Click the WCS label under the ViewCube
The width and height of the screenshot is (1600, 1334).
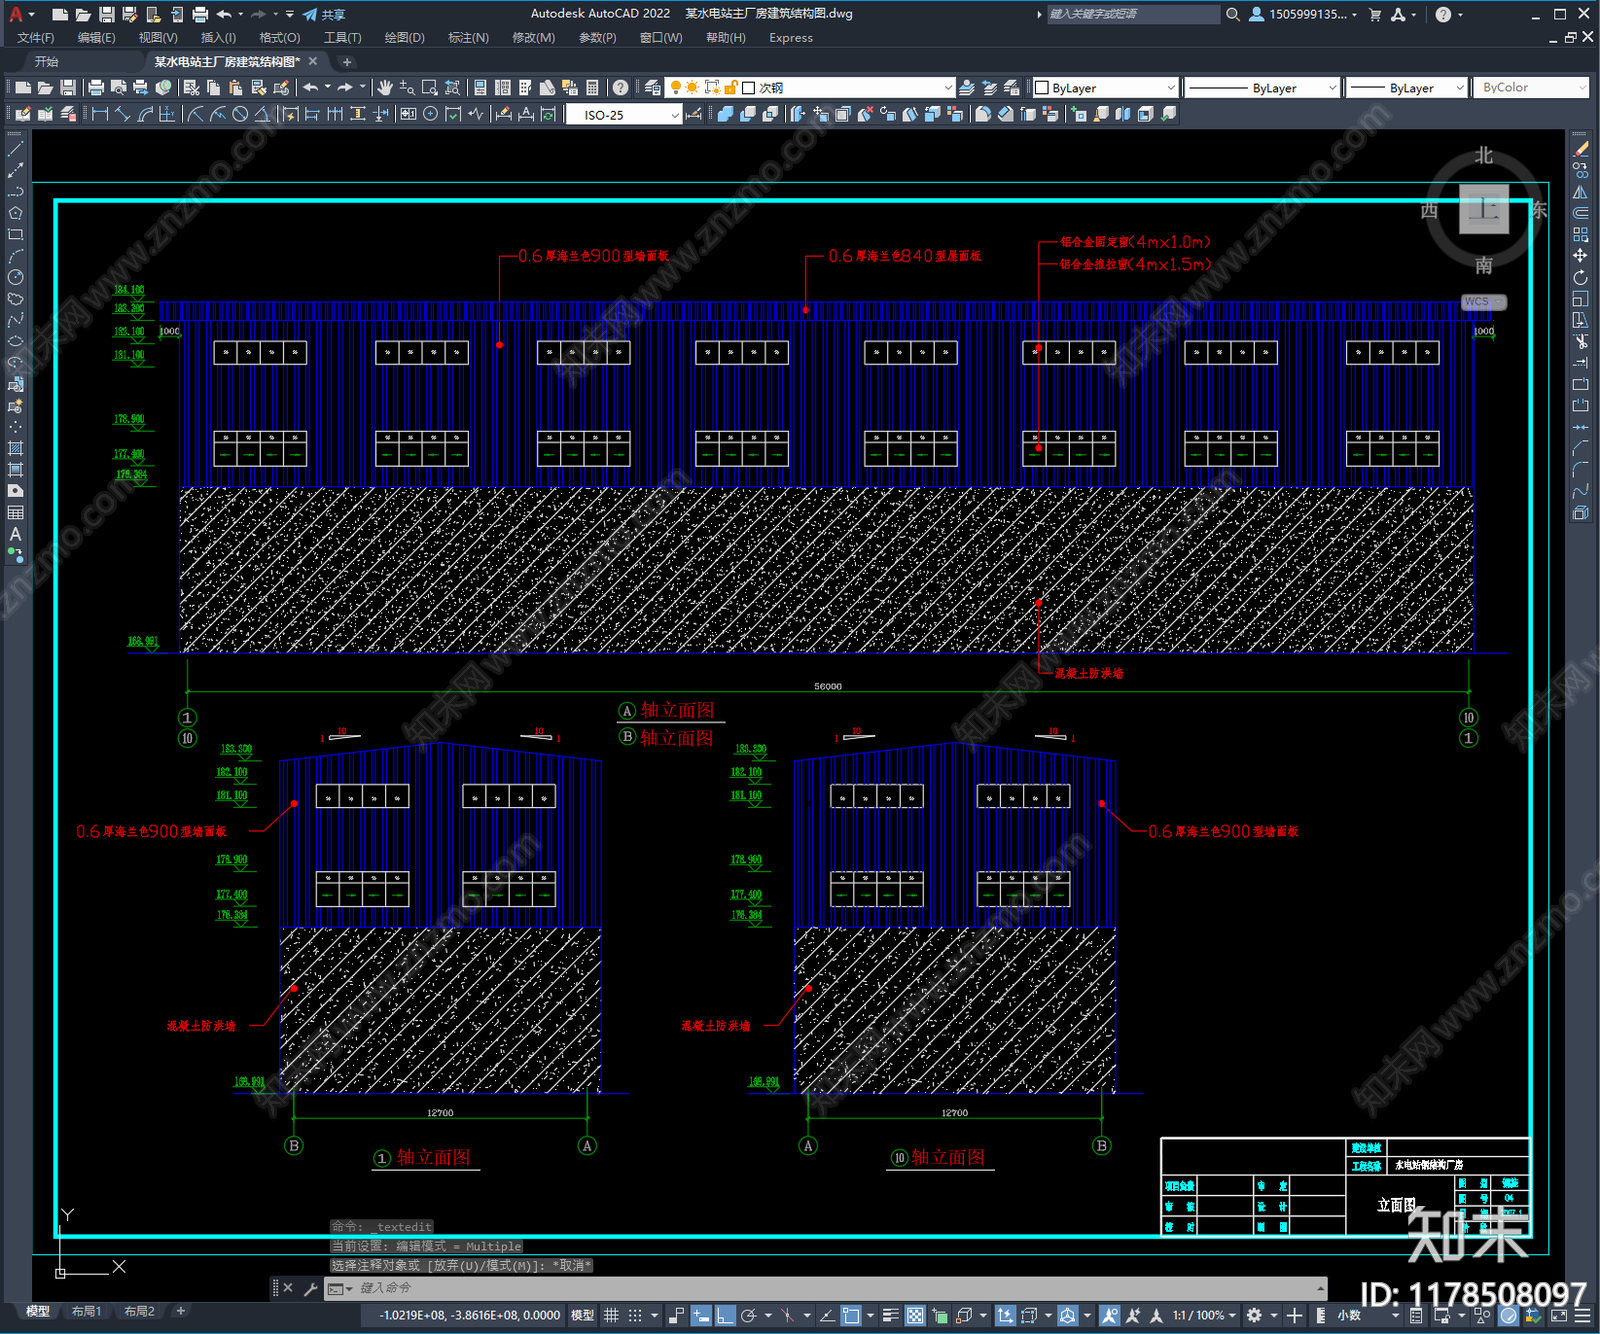pyautogui.click(x=1482, y=302)
